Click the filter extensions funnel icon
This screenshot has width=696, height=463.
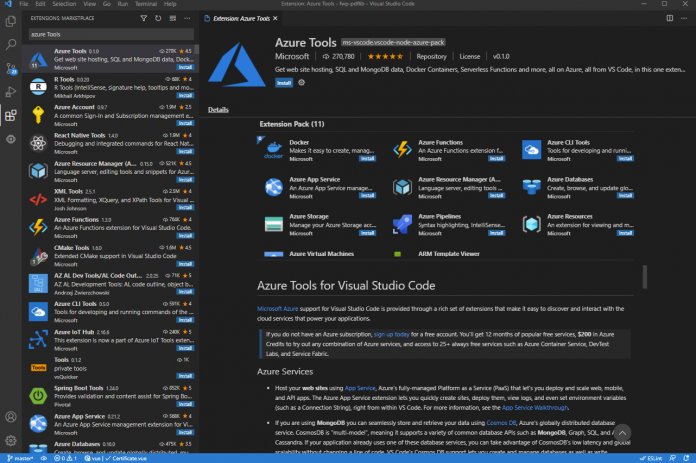[x=143, y=18]
